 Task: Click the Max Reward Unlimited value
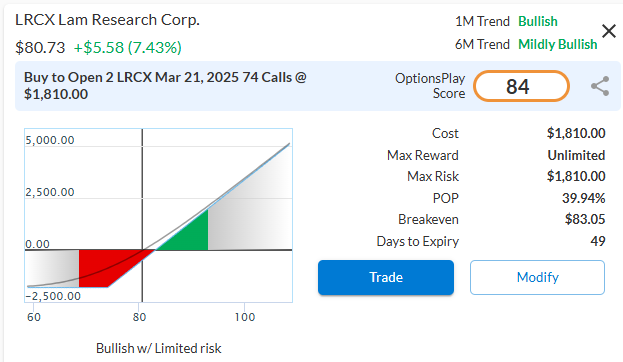pyautogui.click(x=576, y=155)
